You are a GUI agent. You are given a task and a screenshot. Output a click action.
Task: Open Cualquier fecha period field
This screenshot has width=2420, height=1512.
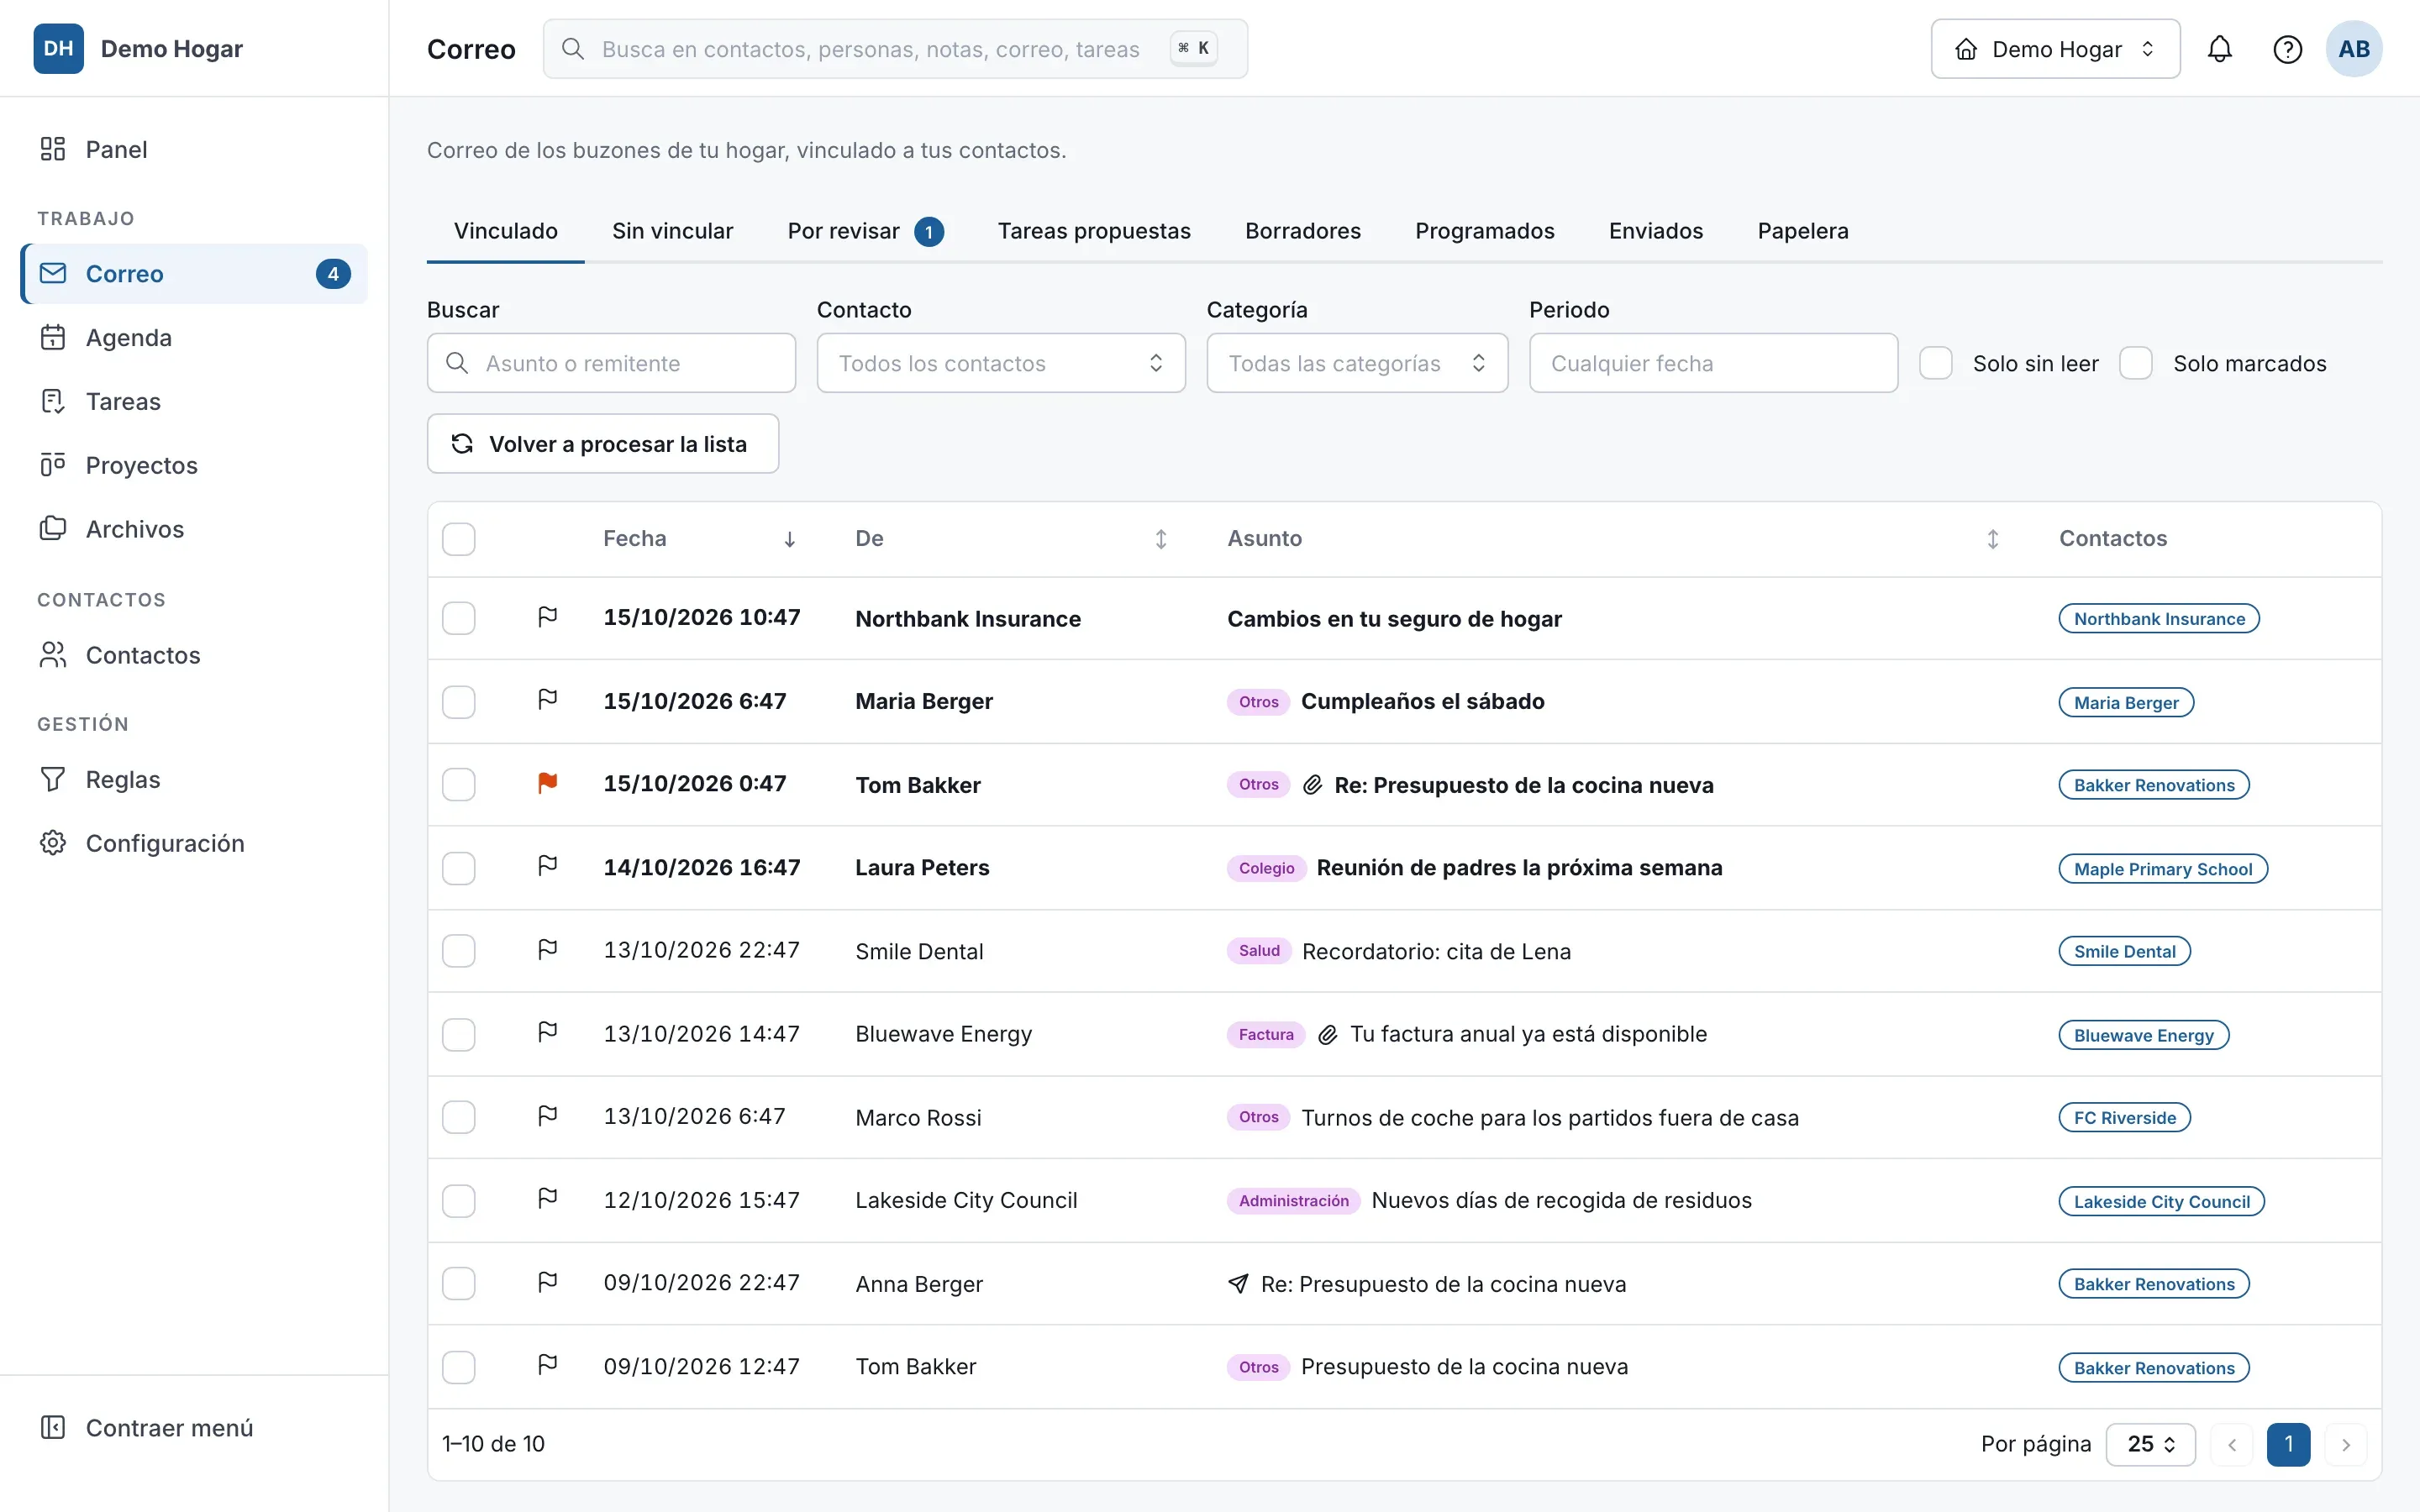pyautogui.click(x=1713, y=363)
